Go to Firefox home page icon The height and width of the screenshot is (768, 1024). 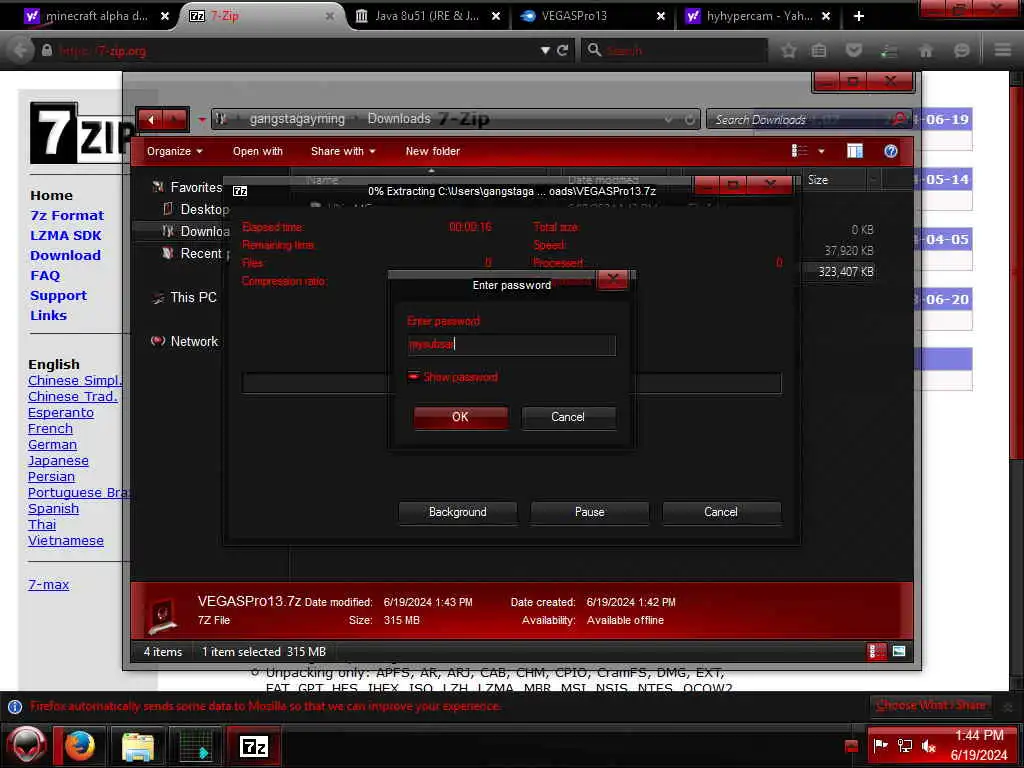[x=925, y=50]
